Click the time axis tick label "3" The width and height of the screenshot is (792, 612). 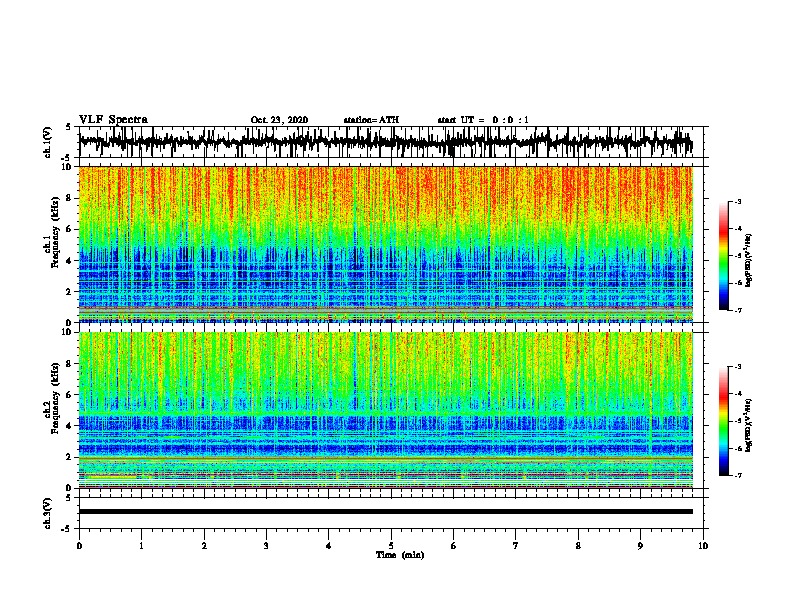266,546
